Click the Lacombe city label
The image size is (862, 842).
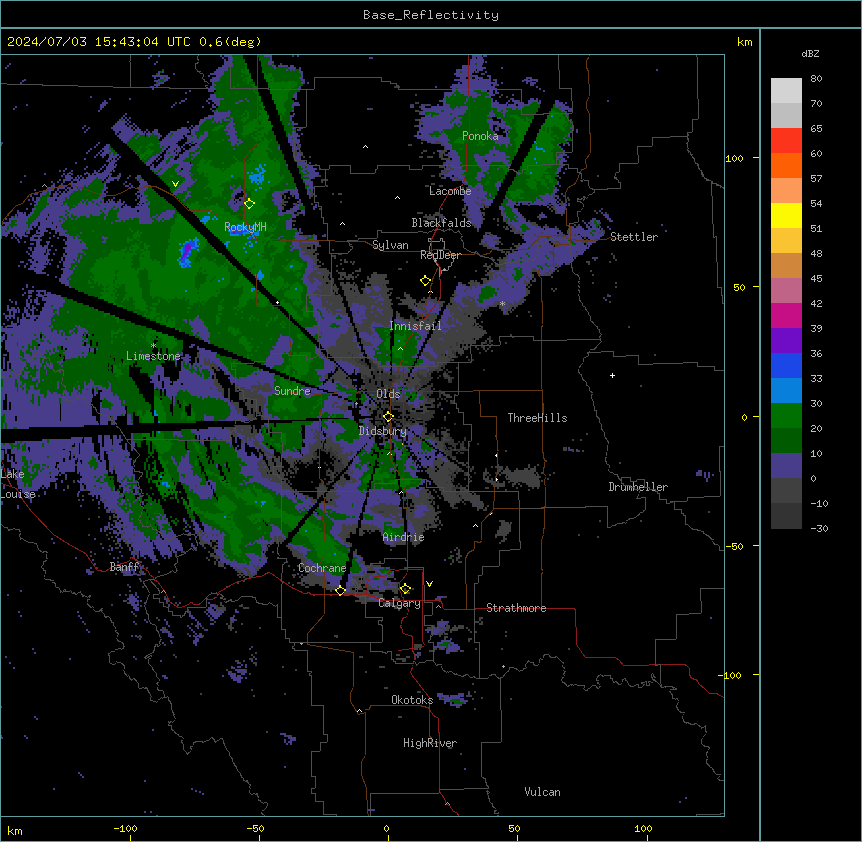tap(450, 191)
